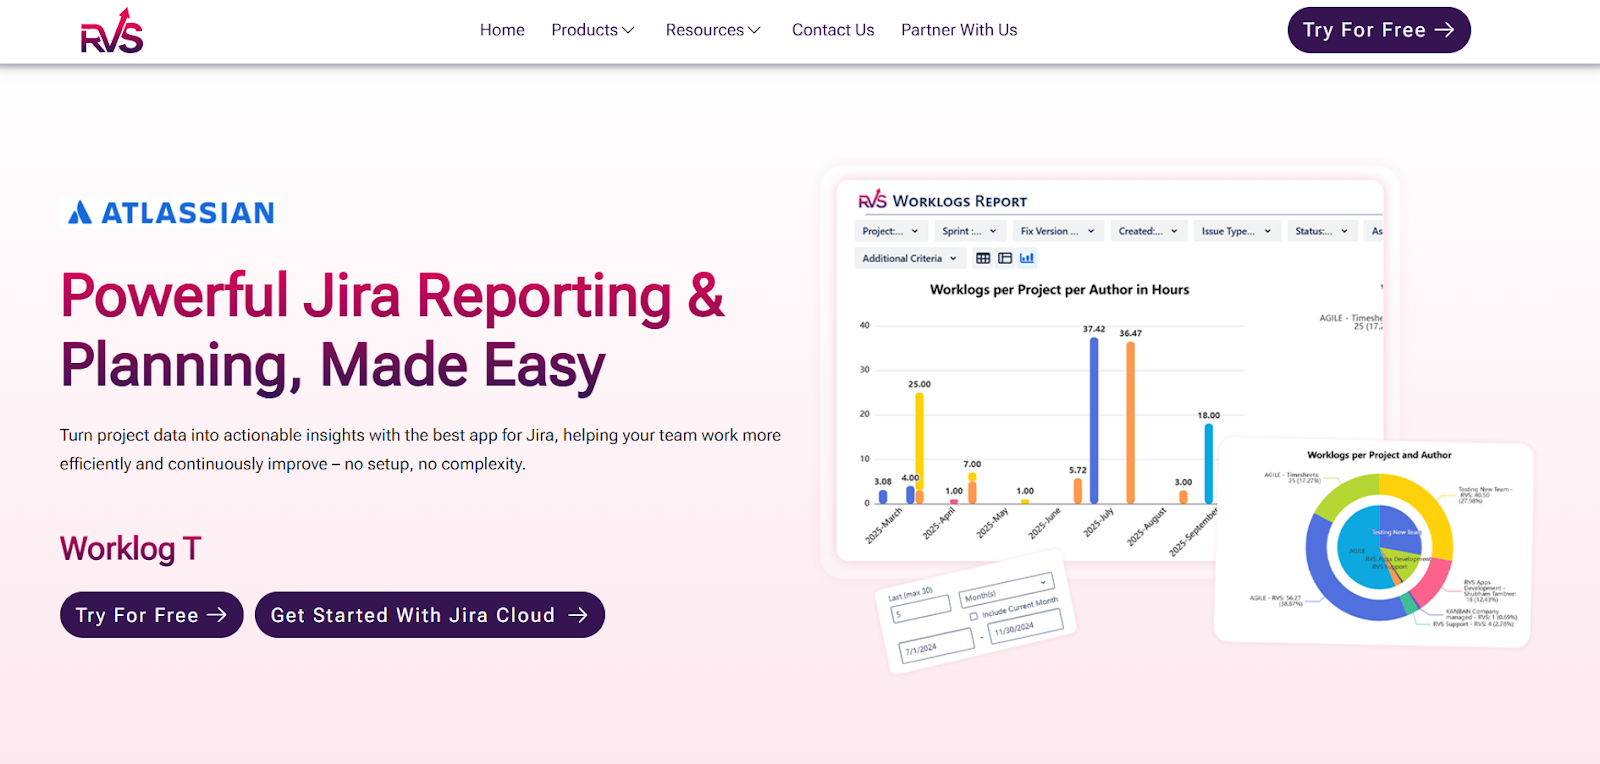Expand the Fix Version filter dropdown
Screen dimensions: 1600x764
[x=1058, y=231]
